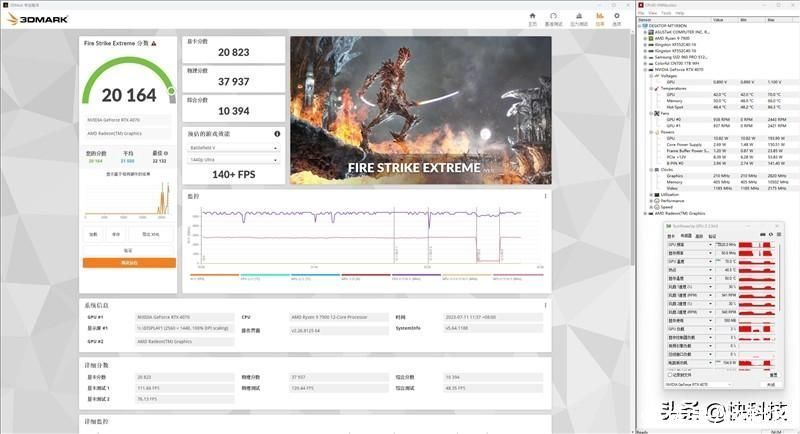Viewport: 800px width, 434px height.
Task: Click the HWMonitor title bar app icon
Action: click(641, 5)
